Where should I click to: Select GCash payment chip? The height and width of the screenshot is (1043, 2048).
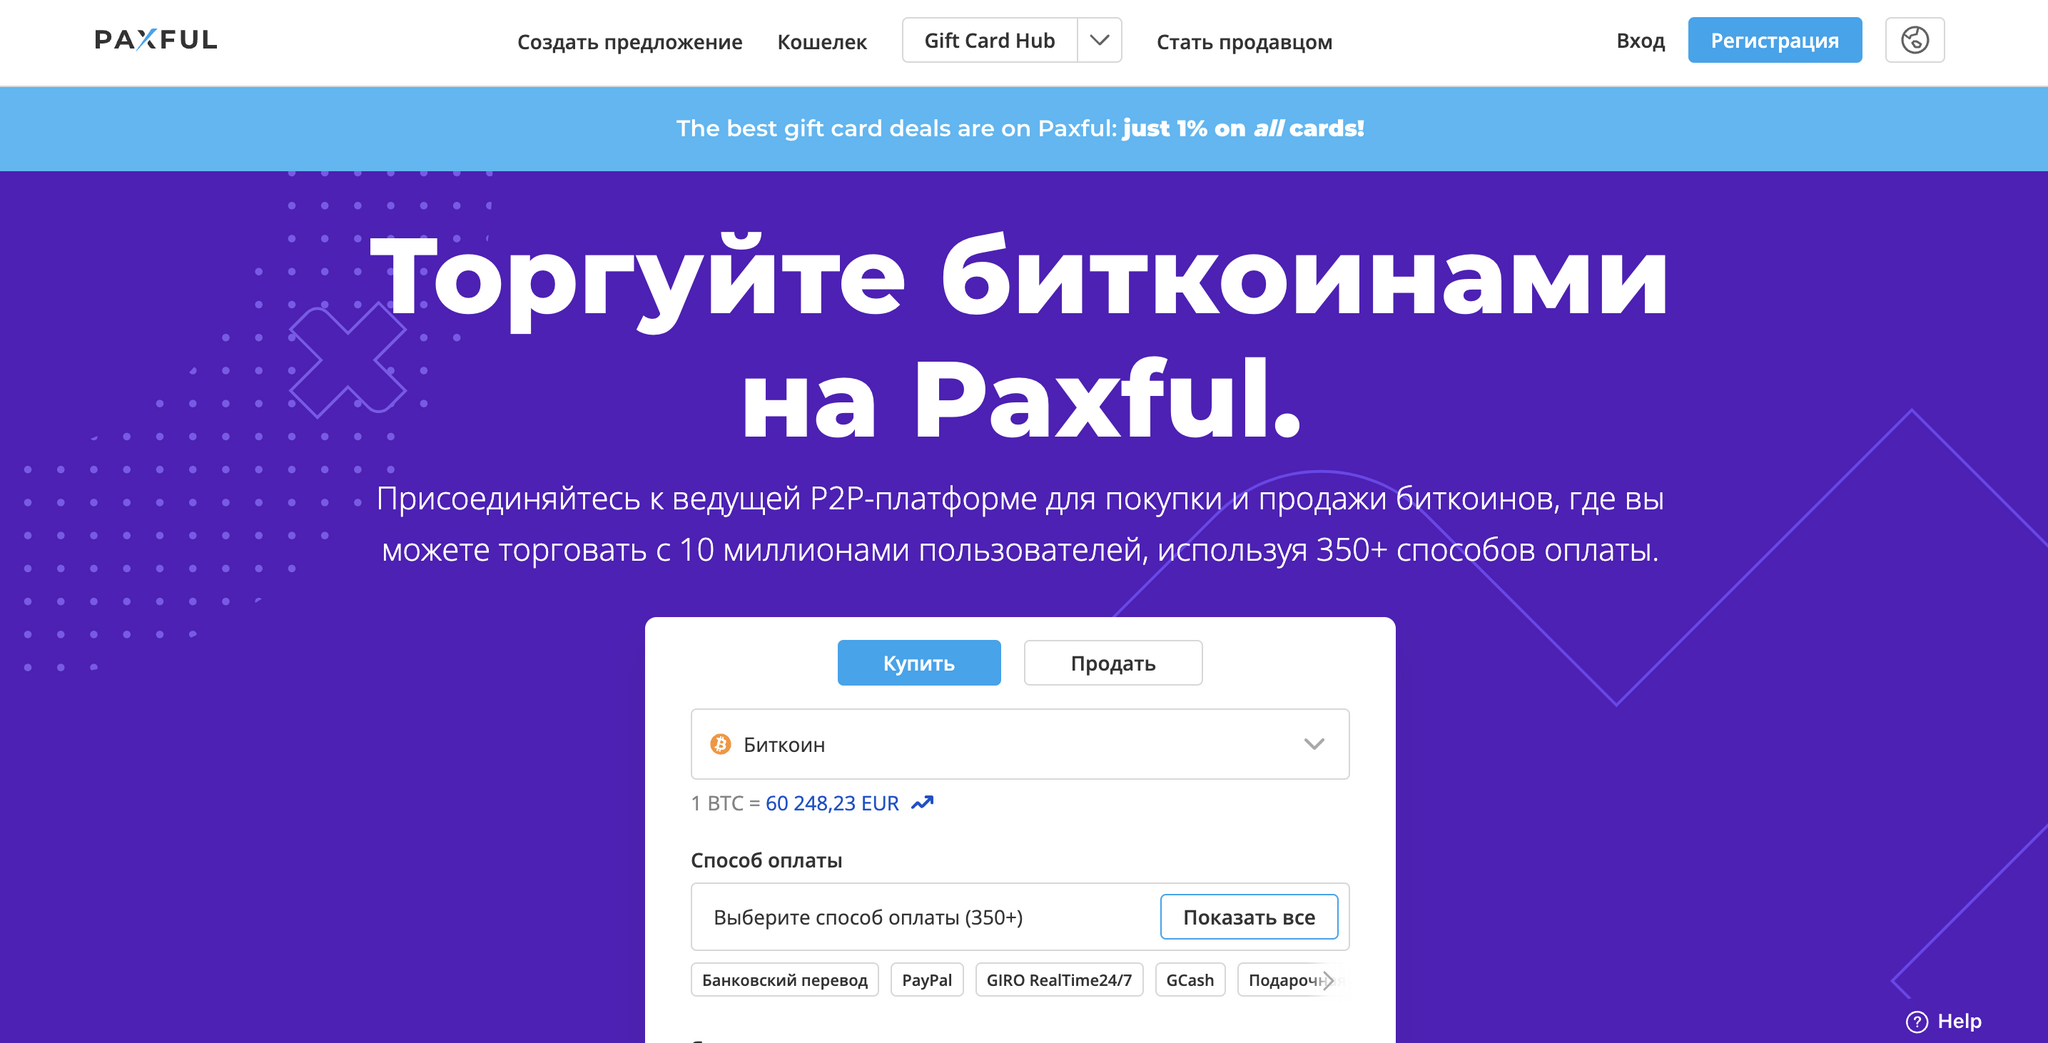1190,980
